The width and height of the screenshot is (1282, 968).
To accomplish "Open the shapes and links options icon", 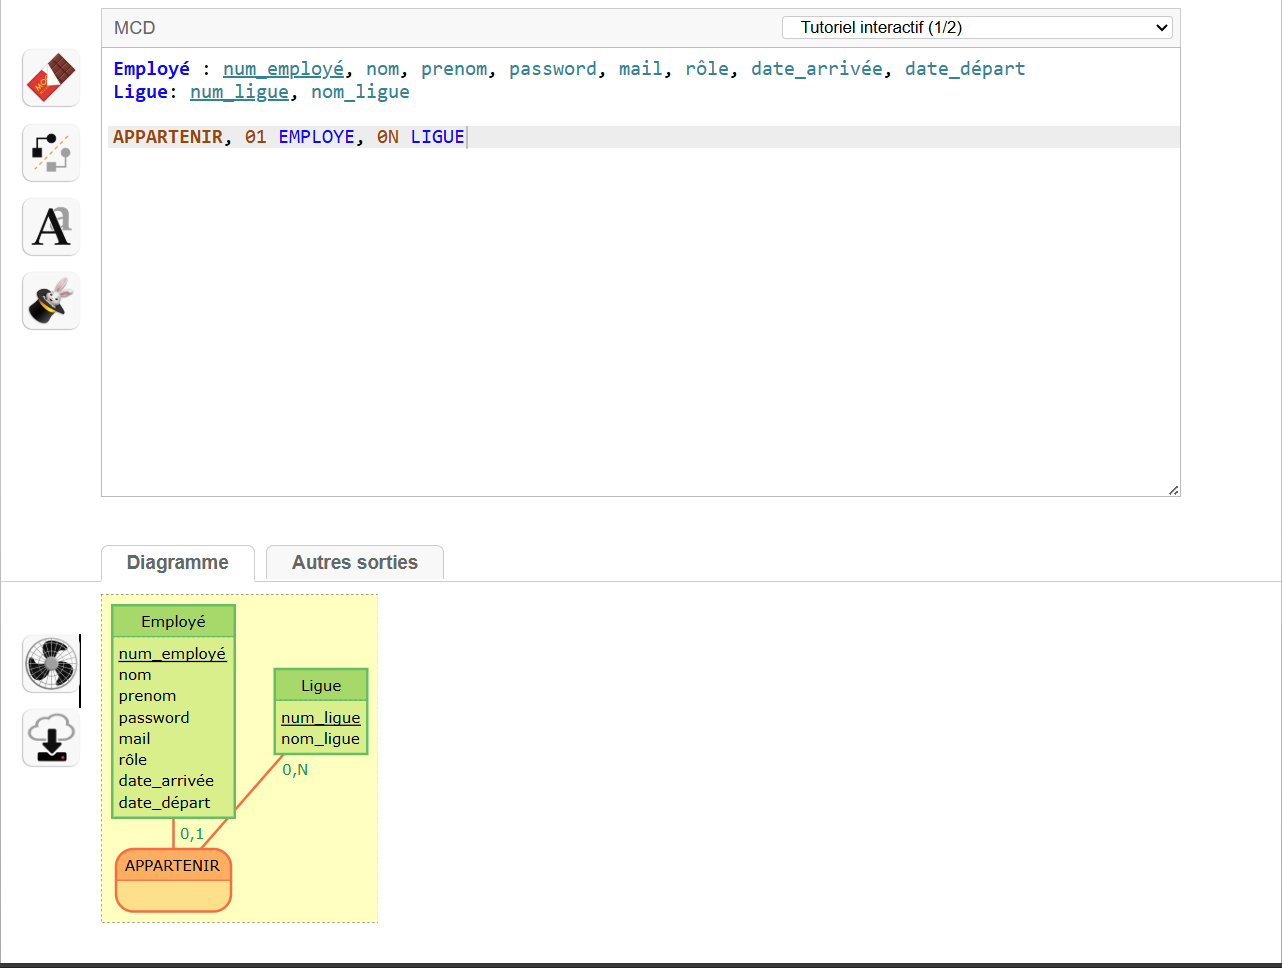I will coord(51,153).
